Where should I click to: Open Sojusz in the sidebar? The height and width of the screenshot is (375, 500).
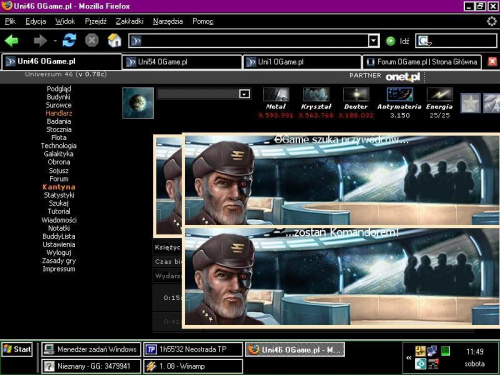[x=59, y=170]
